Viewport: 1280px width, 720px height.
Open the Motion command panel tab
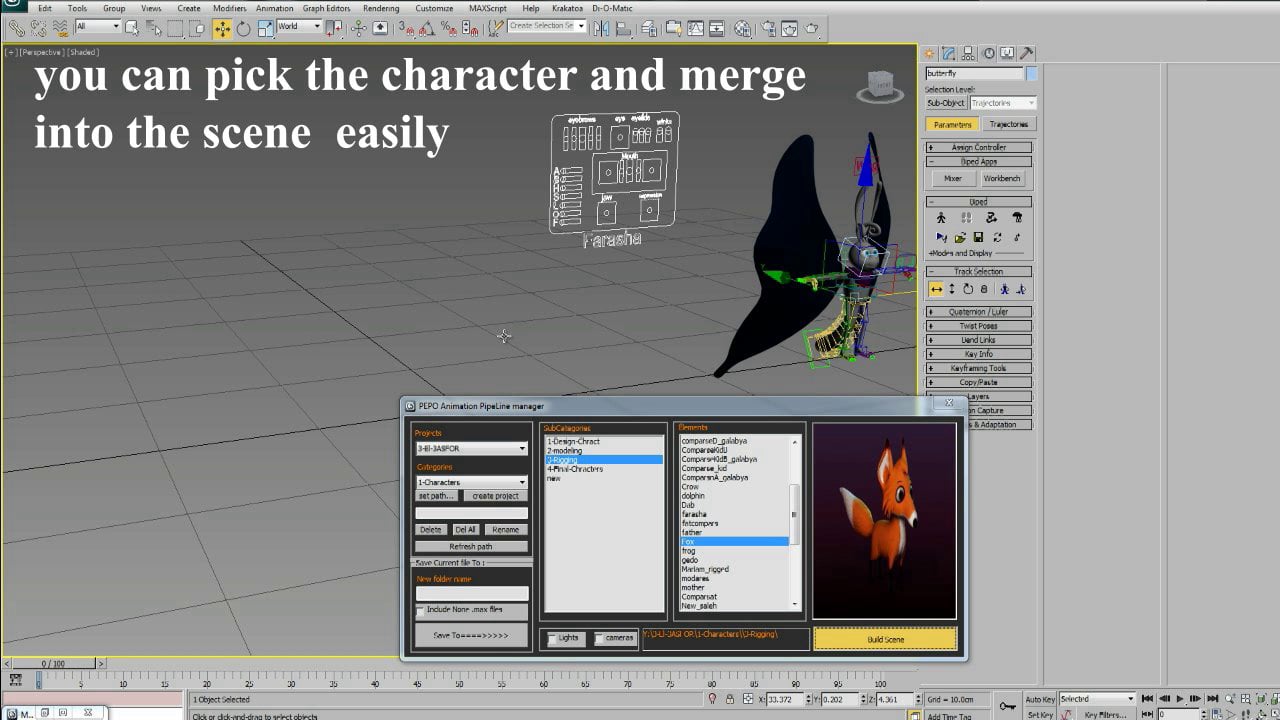pyautogui.click(x=988, y=53)
